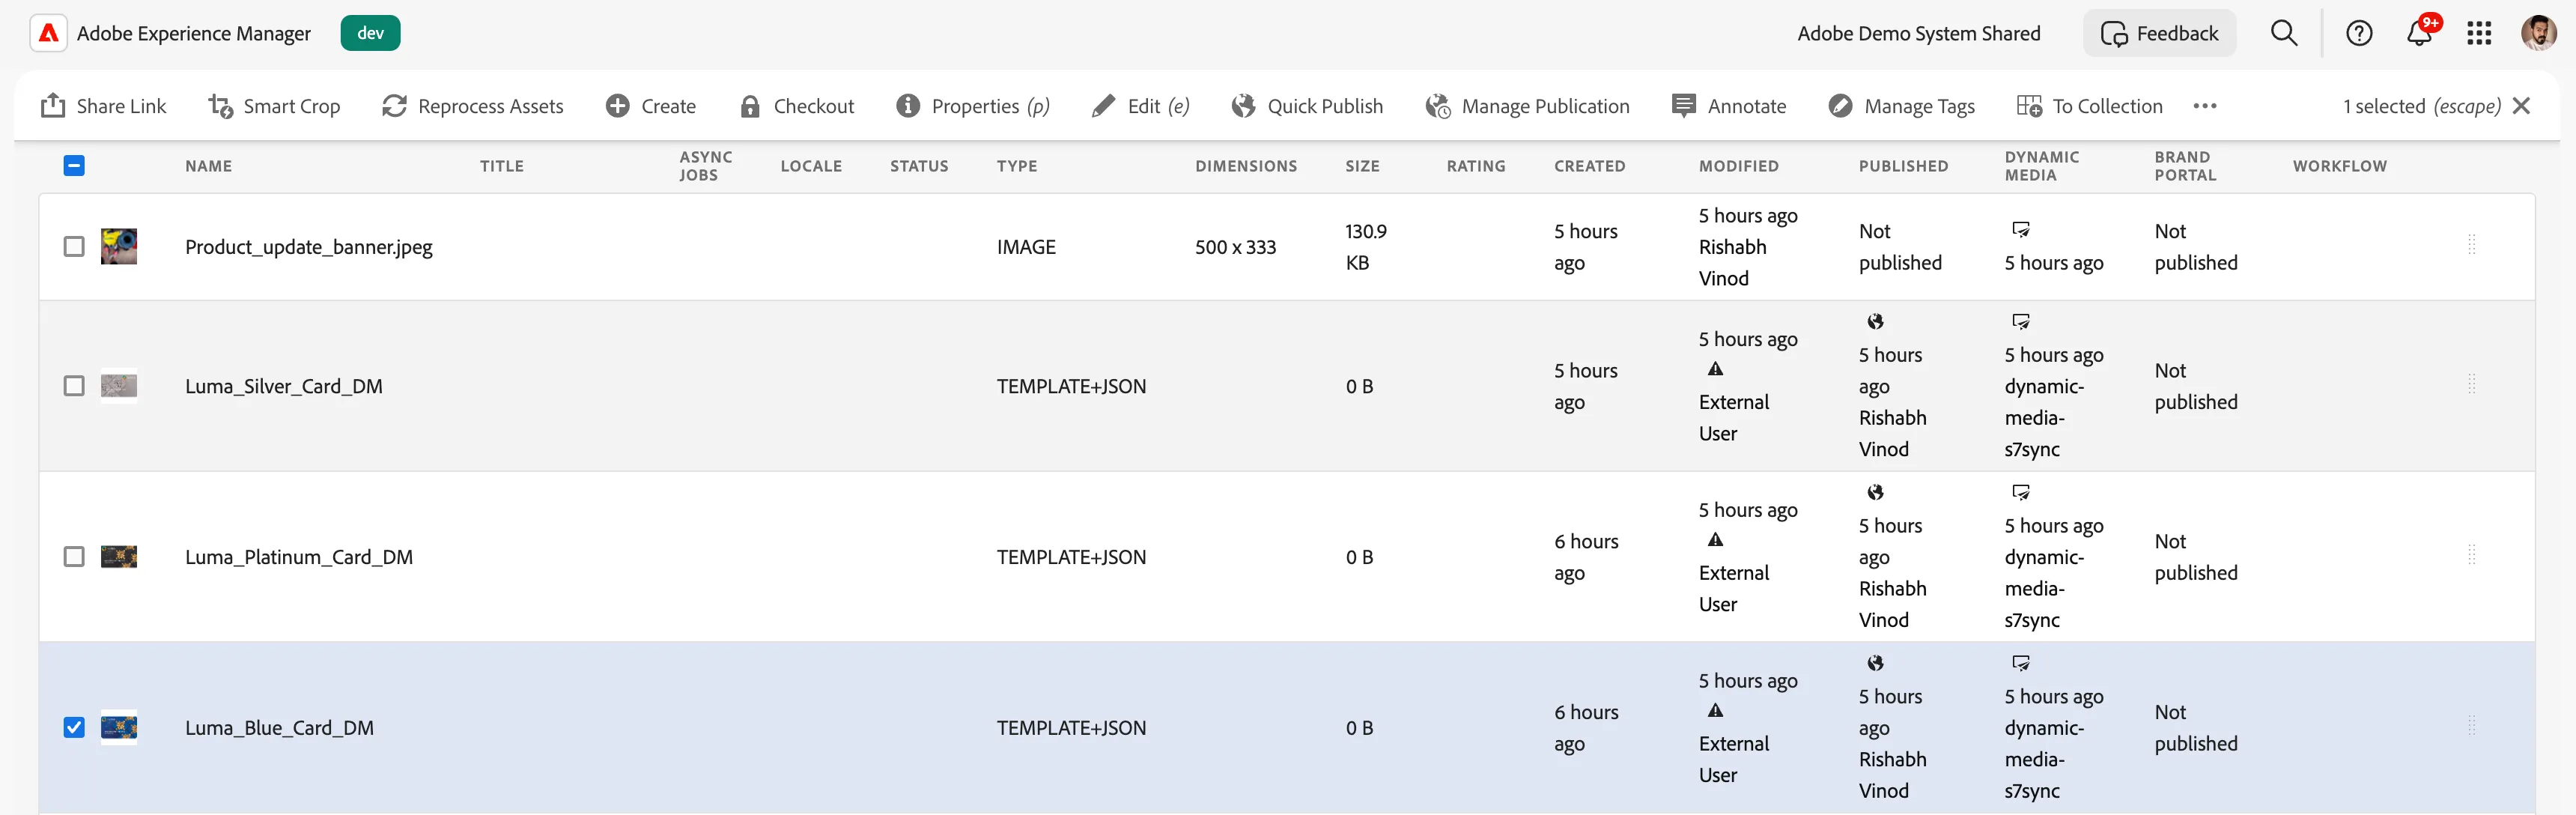The image size is (2576, 815).
Task: Click Reprocess Assets action
Action: pos(473,106)
